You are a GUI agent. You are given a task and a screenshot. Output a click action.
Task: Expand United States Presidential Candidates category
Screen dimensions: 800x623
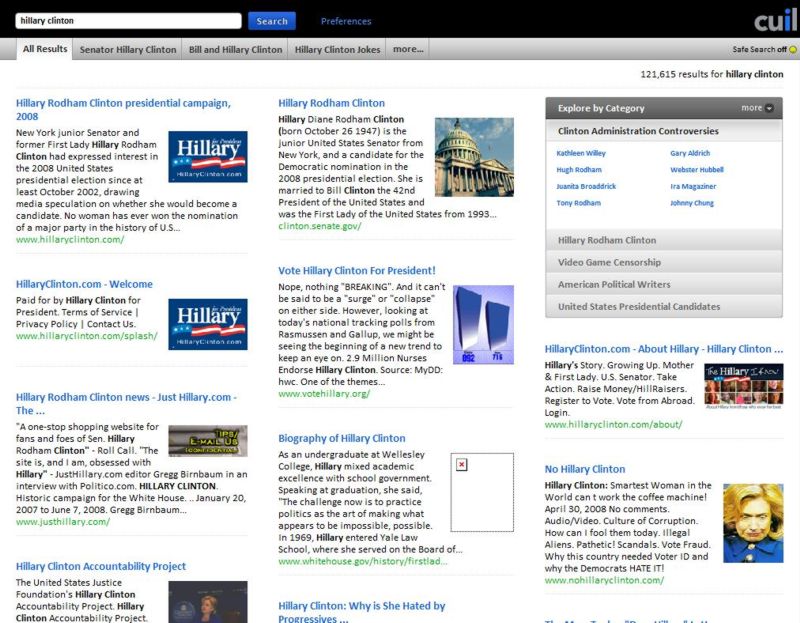pos(664,307)
